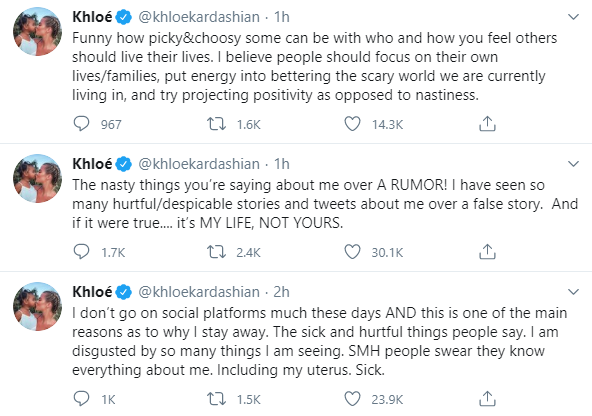
Task: Like the tweet with 14.3K likes
Action: [352, 123]
